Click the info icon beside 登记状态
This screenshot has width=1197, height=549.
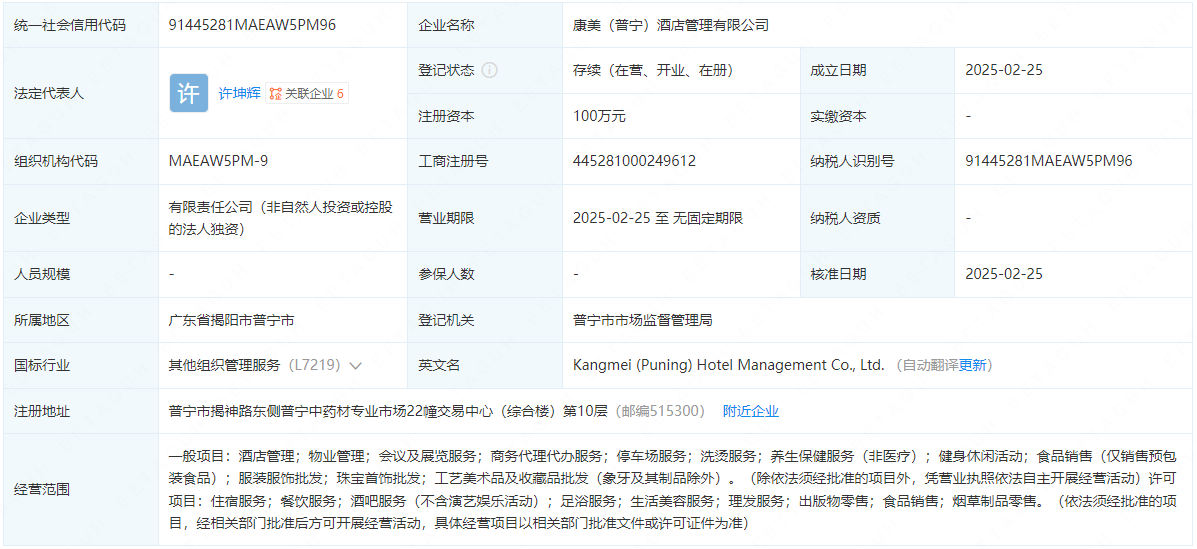pos(490,70)
